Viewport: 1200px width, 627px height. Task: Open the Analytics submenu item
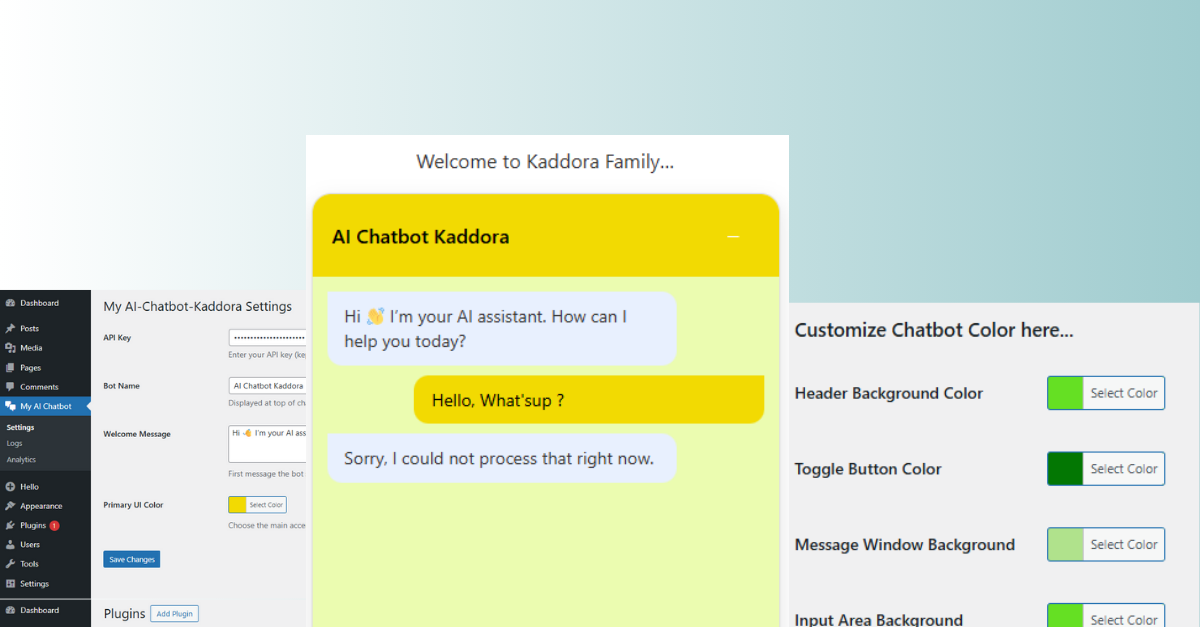tap(21, 460)
